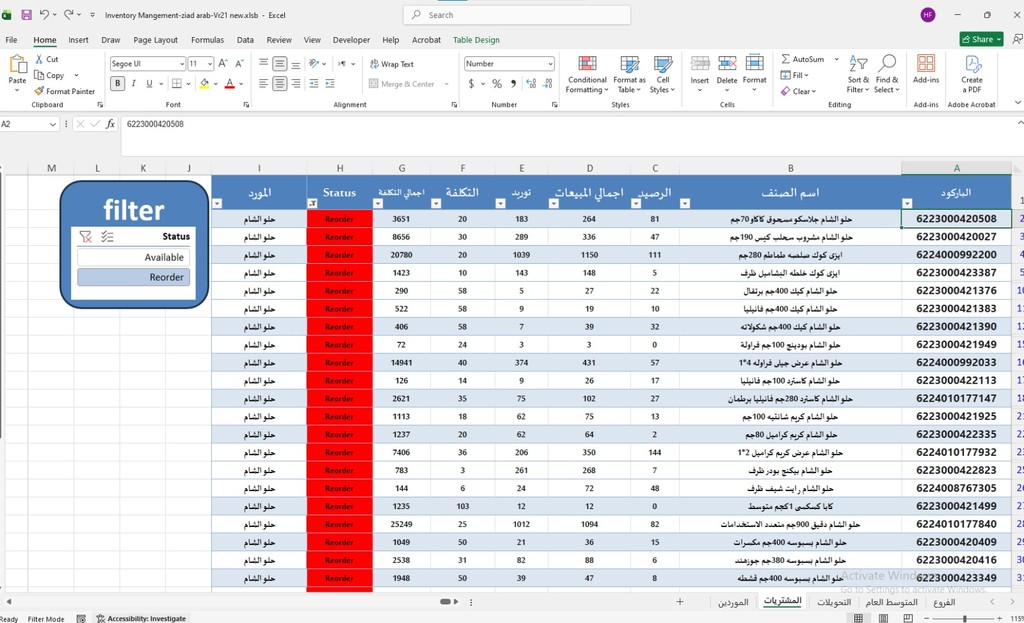The height and width of the screenshot is (623, 1024).
Task: Click the Save icon in title bar
Action: click(x=26, y=14)
